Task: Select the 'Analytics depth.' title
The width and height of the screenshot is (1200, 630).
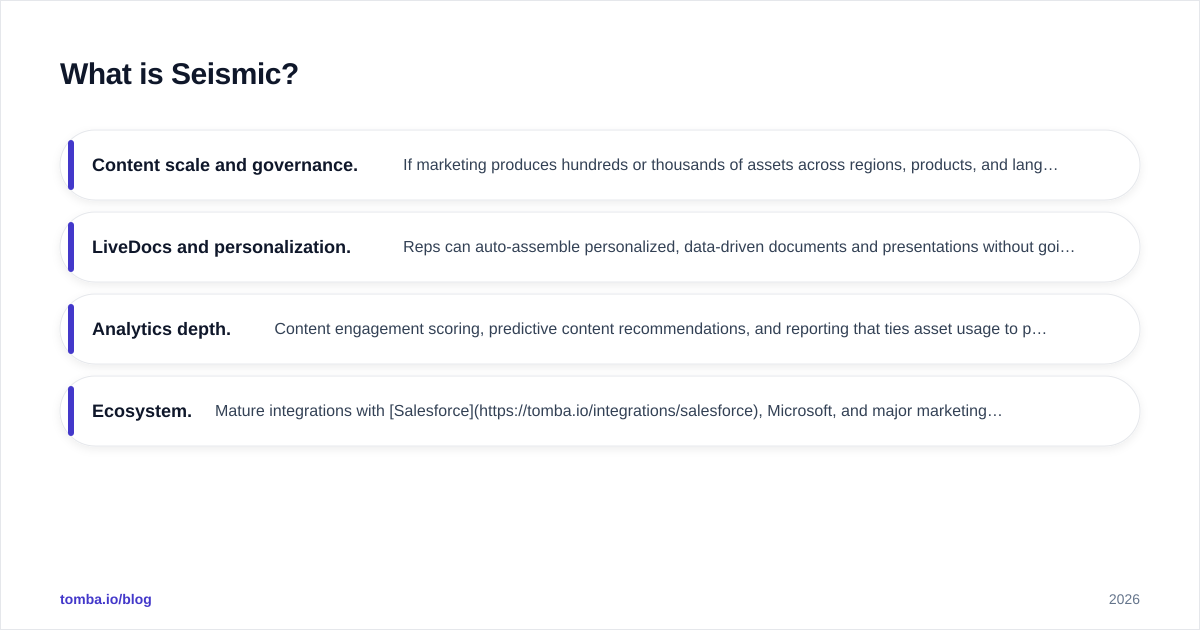Action: click(x=161, y=329)
